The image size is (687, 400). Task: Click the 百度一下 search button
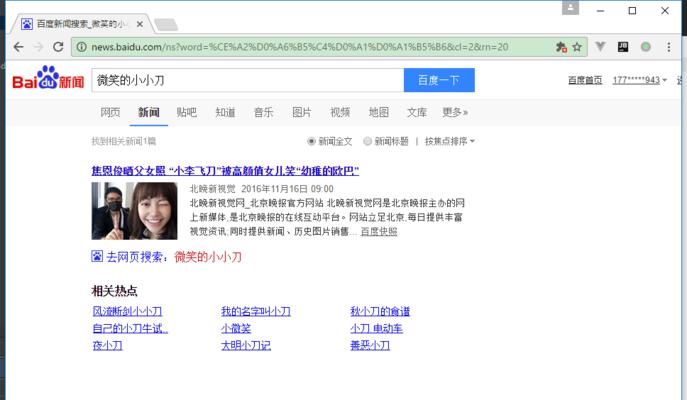pos(439,80)
